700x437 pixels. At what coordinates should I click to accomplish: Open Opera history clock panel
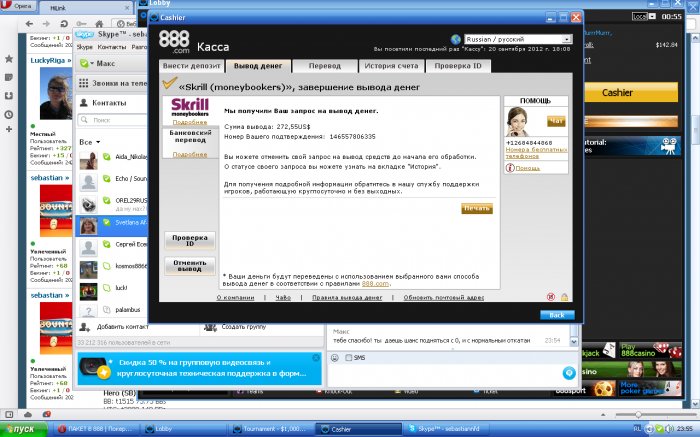pos(8,114)
